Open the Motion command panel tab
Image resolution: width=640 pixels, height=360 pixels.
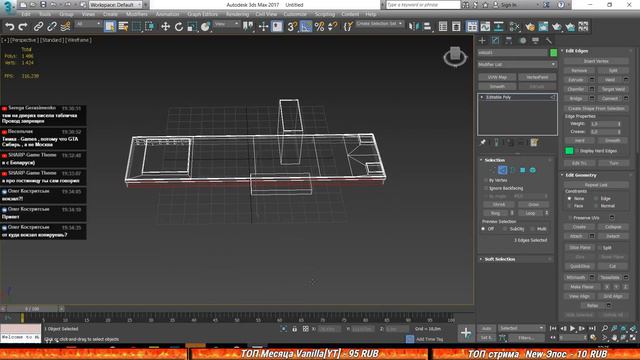pos(522,40)
